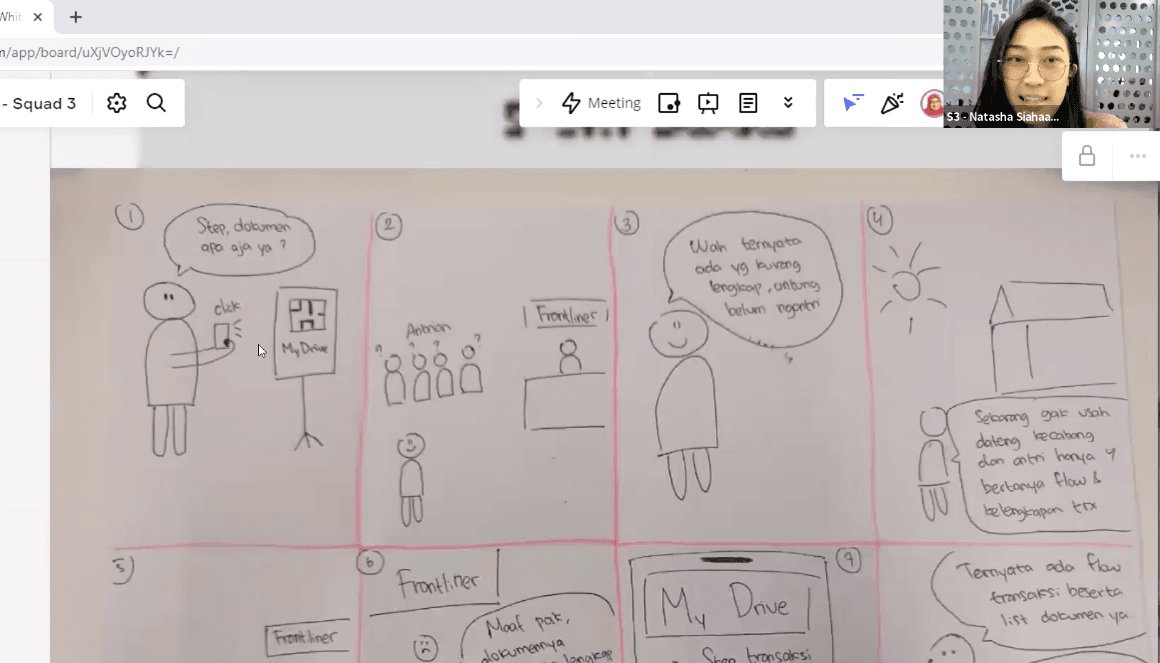Select the Natasha Siahaan video thumbnail

tap(1050, 64)
